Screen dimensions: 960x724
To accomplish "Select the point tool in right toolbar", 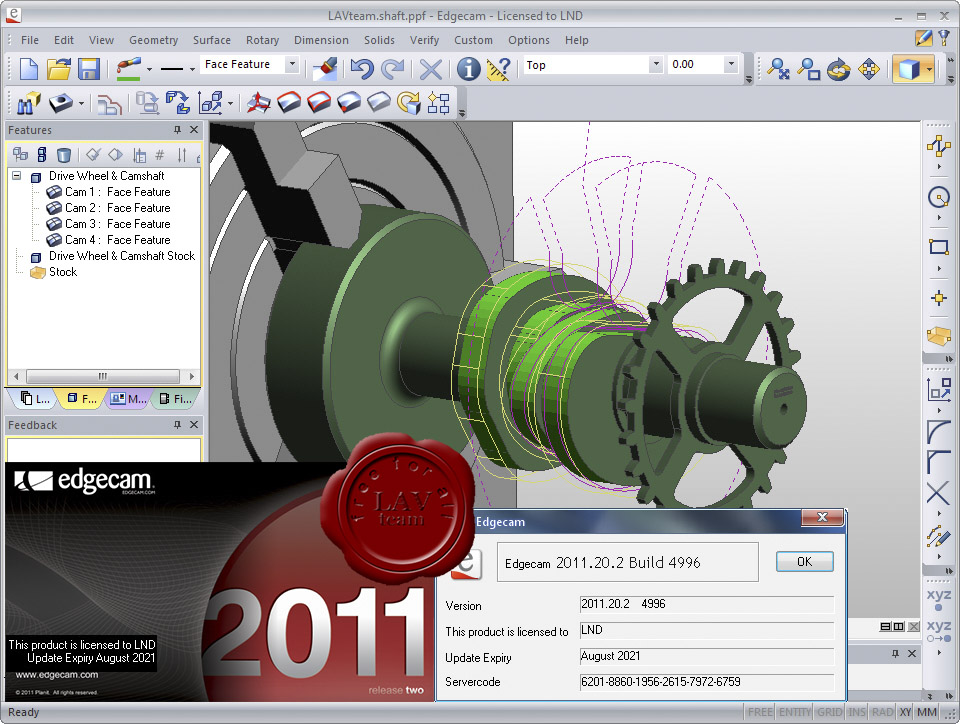I will (x=939, y=298).
